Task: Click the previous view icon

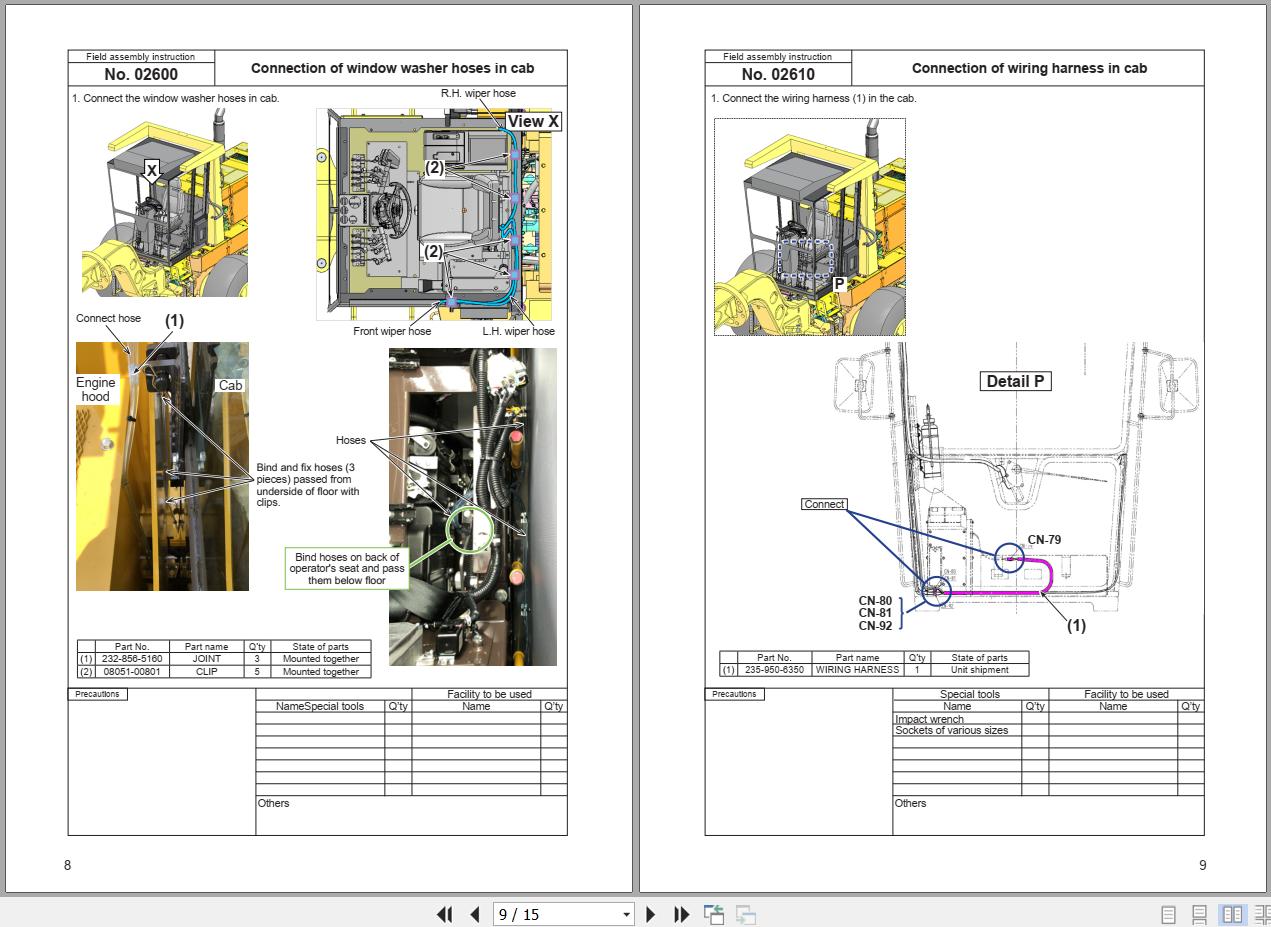Action: tap(714, 914)
